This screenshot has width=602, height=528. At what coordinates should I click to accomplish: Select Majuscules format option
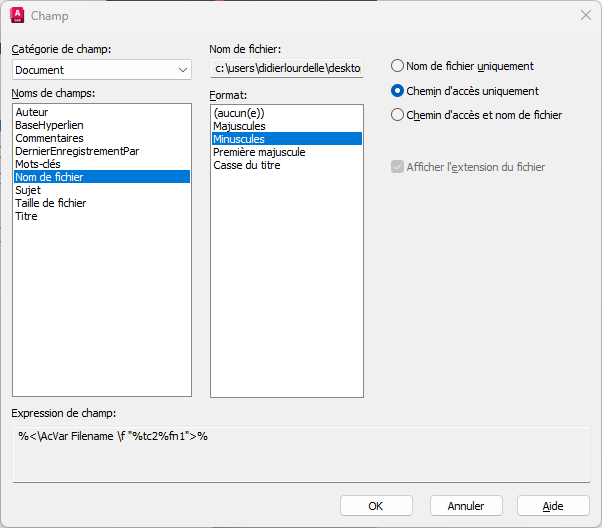tap(287, 126)
